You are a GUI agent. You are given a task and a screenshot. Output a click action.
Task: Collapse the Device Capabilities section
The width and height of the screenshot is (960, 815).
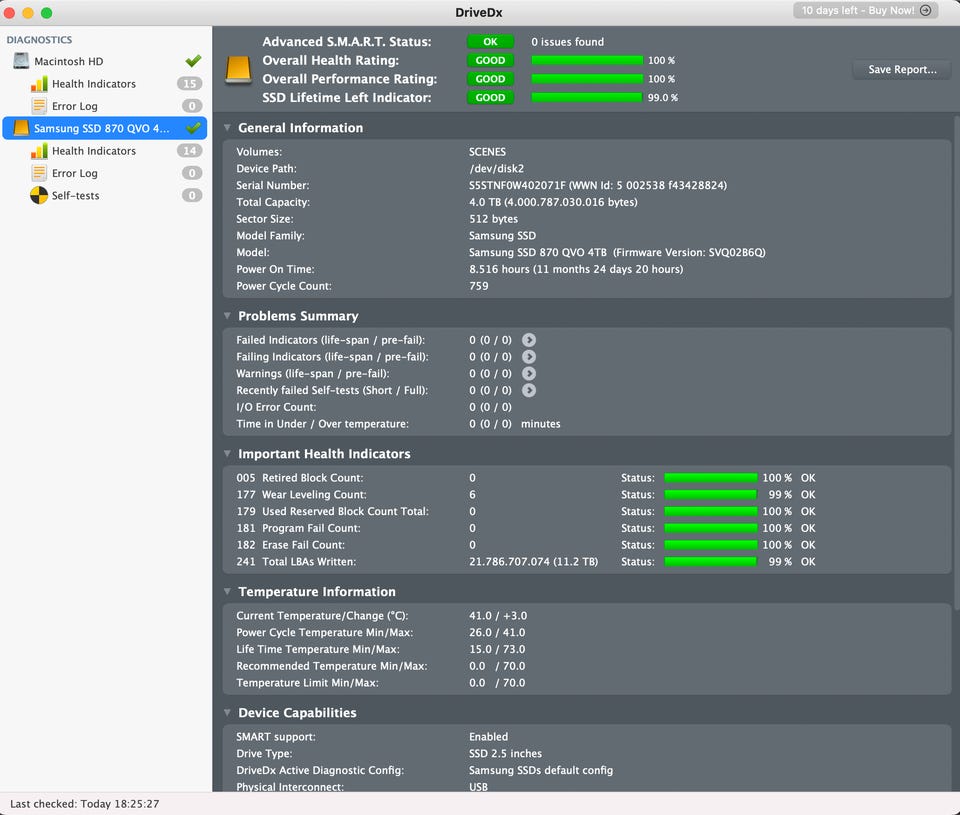[x=228, y=713]
